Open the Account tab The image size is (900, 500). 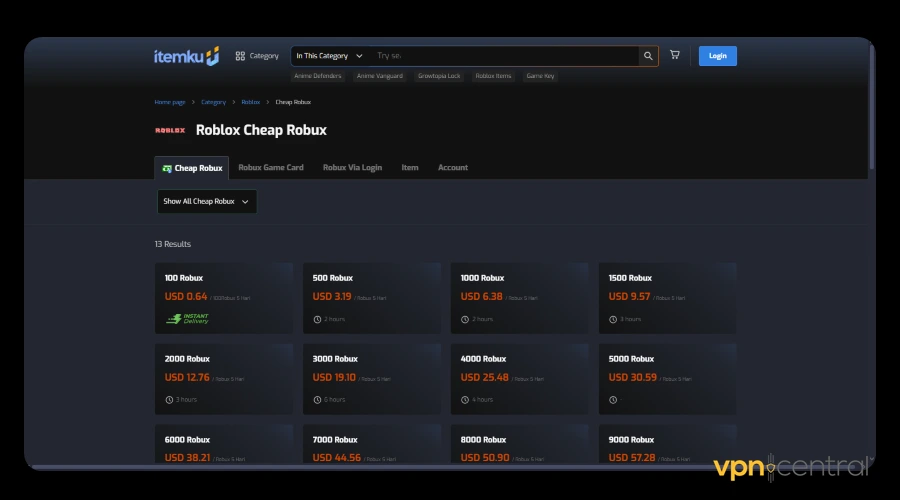pos(452,168)
